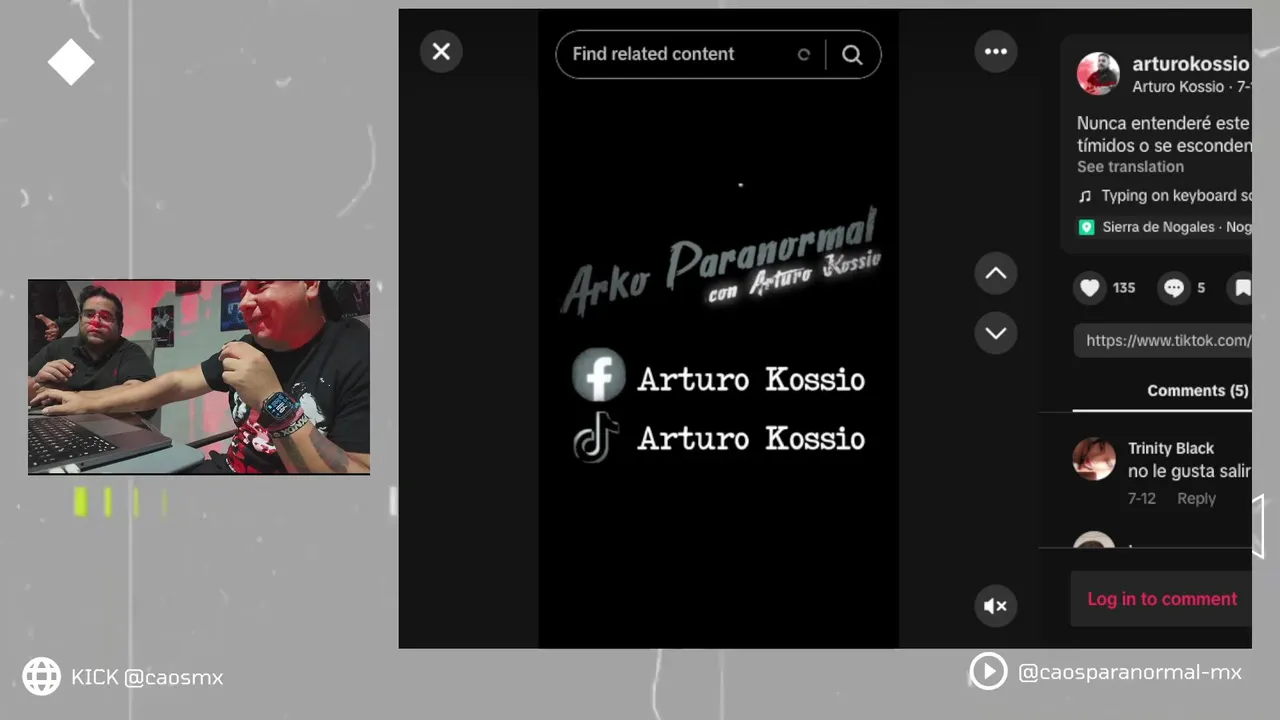Click the KICK globe icon
This screenshot has height=720, width=1280.
42,677
